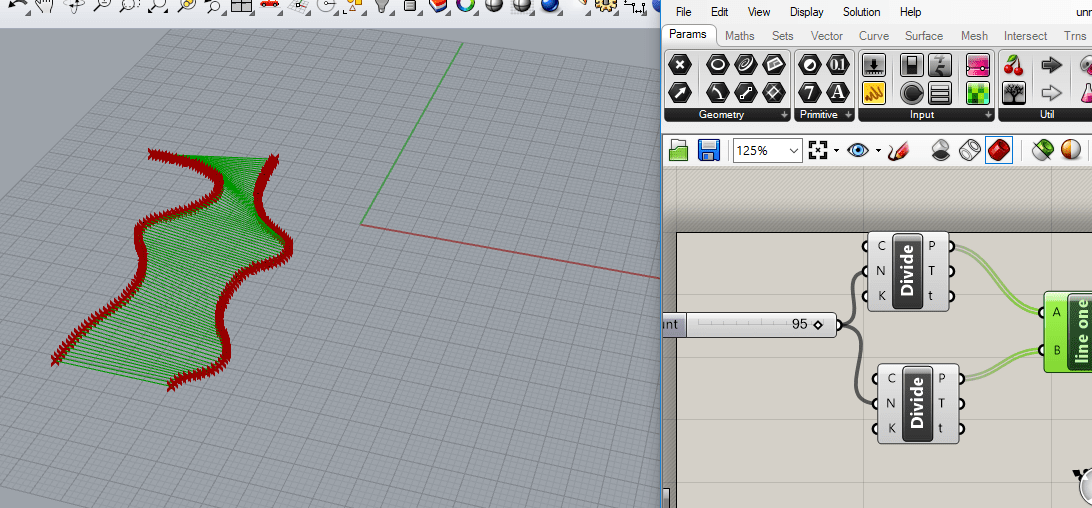
Task: Add a Vector parameter (arrow hexagon icon)
Action: pos(680,91)
